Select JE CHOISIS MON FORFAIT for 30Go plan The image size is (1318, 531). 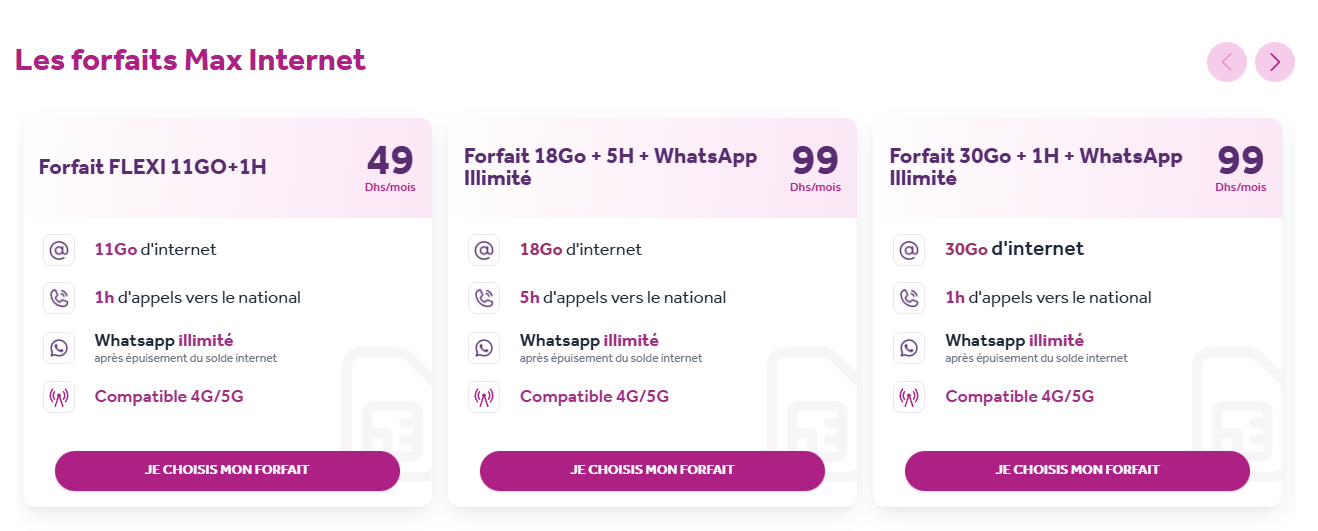coord(1077,470)
